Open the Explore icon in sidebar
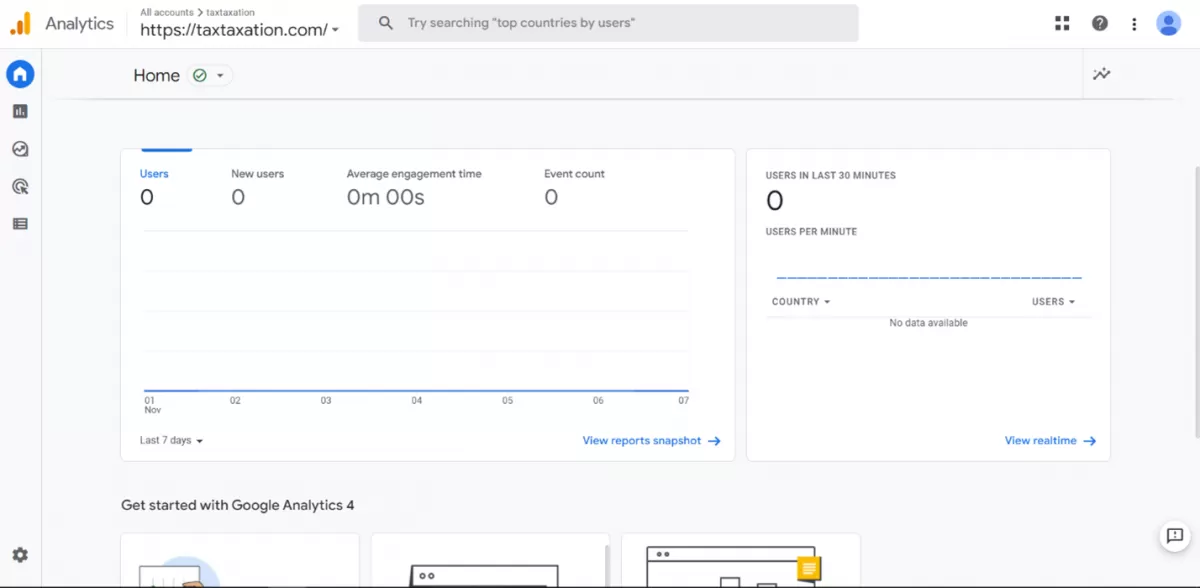This screenshot has width=1200, height=588. pyautogui.click(x=20, y=149)
